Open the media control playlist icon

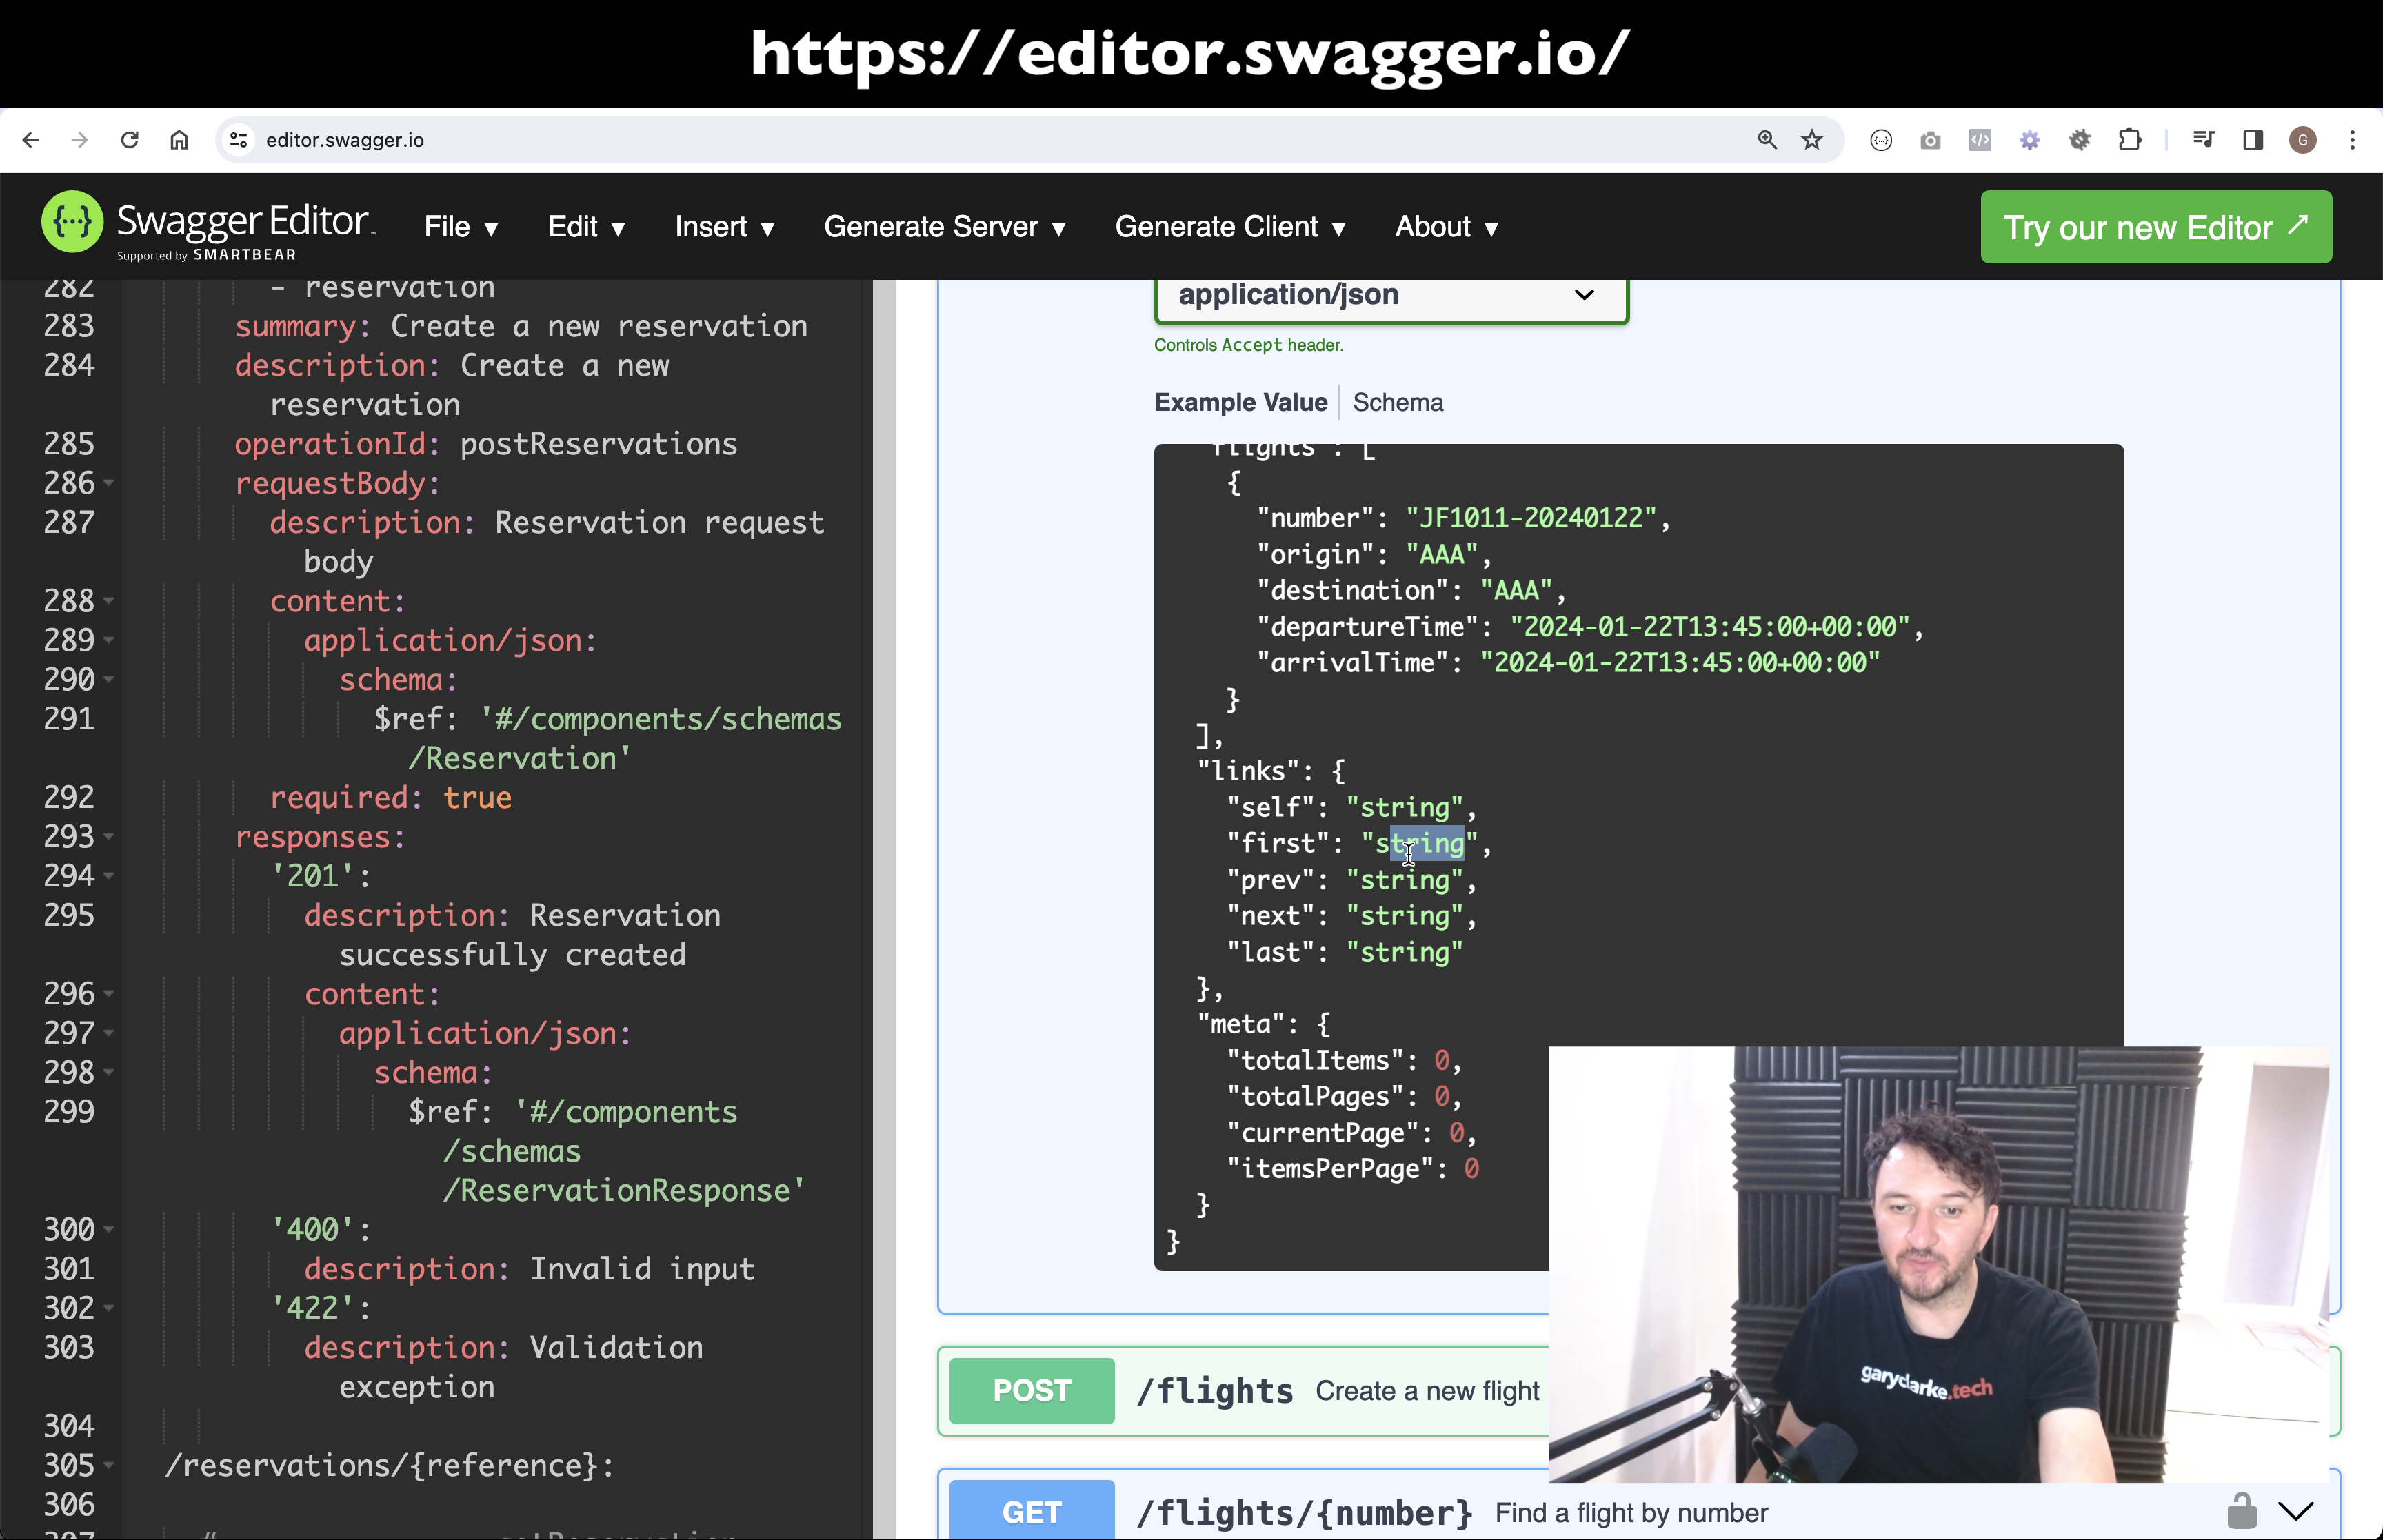(x=2203, y=140)
